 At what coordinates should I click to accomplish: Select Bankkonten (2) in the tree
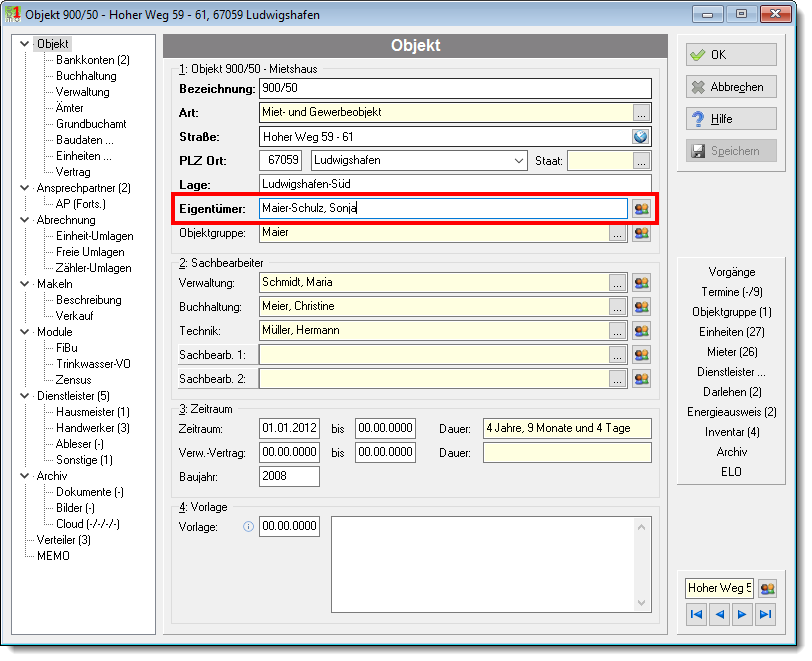pyautogui.click(x=93, y=60)
